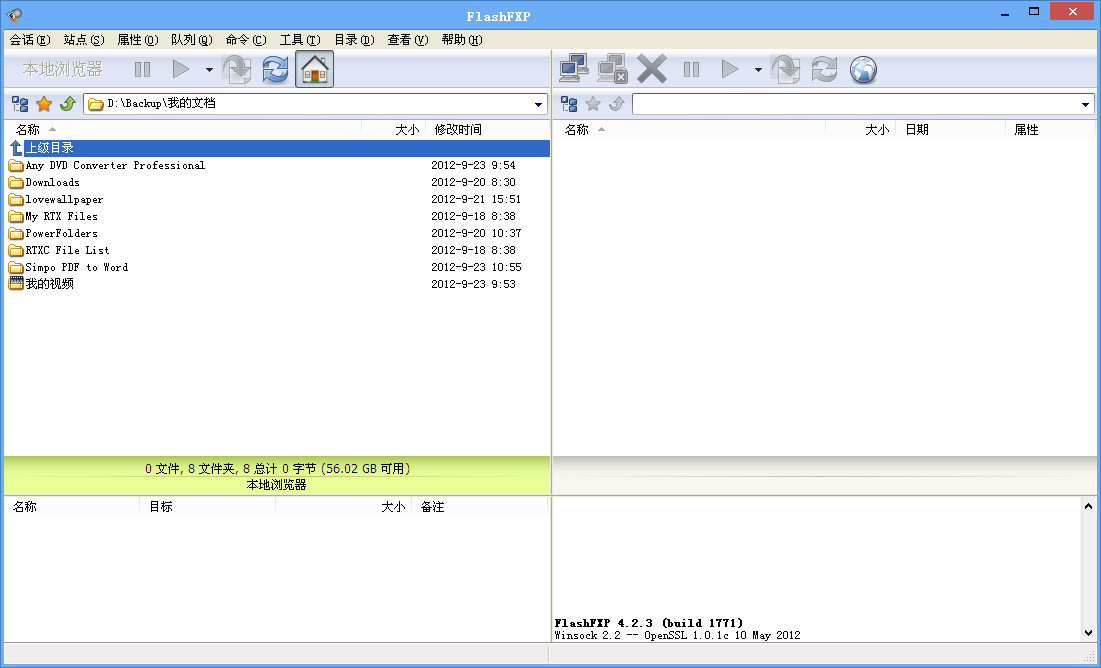
Task: Click the remote pane Abort X icon
Action: click(x=652, y=70)
